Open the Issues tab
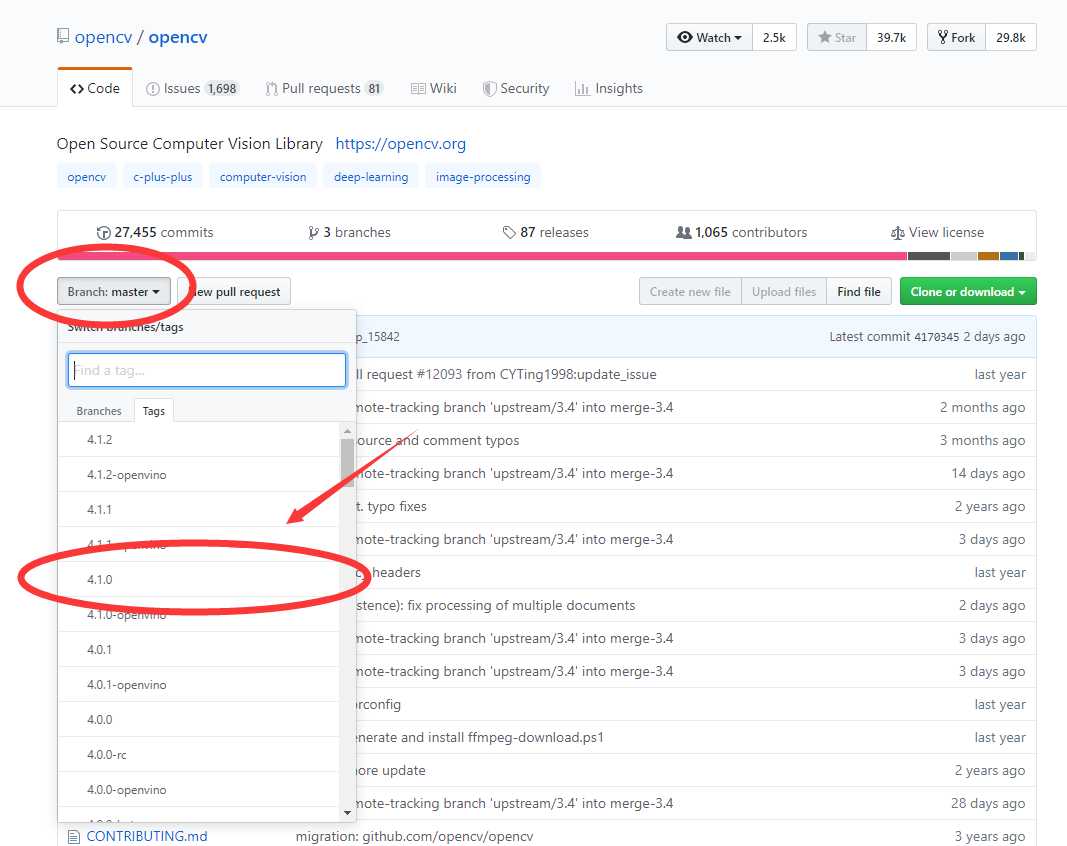Screen dimensions: 1067x846 192,88
